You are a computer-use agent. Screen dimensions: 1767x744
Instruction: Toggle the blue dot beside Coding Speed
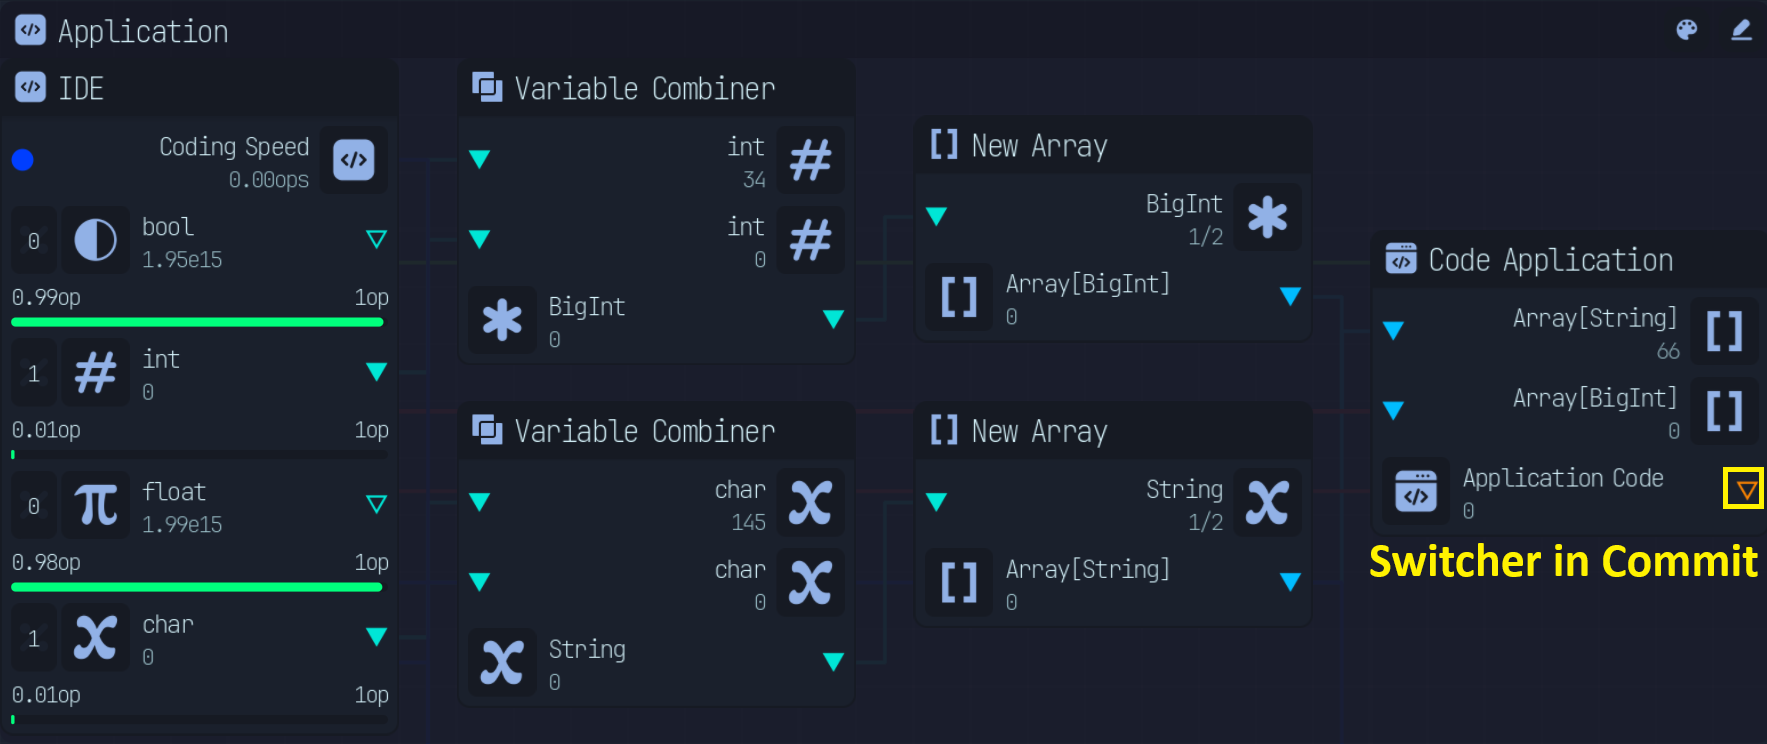[x=23, y=160]
